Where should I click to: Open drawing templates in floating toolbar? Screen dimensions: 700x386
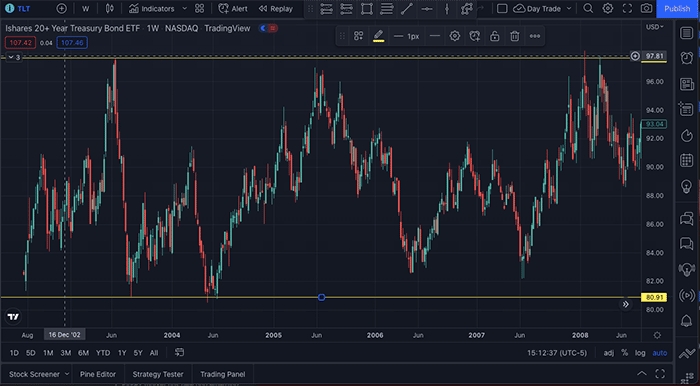[x=358, y=36]
